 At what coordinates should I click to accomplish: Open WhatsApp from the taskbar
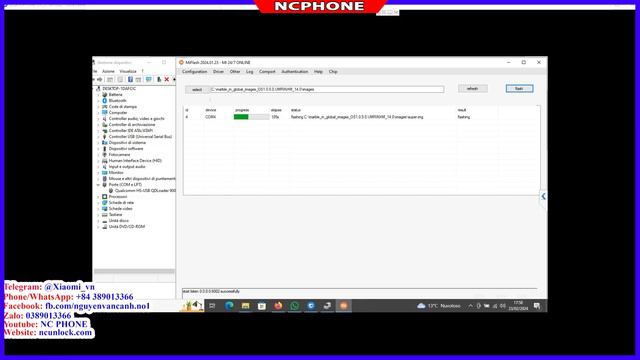(x=294, y=306)
